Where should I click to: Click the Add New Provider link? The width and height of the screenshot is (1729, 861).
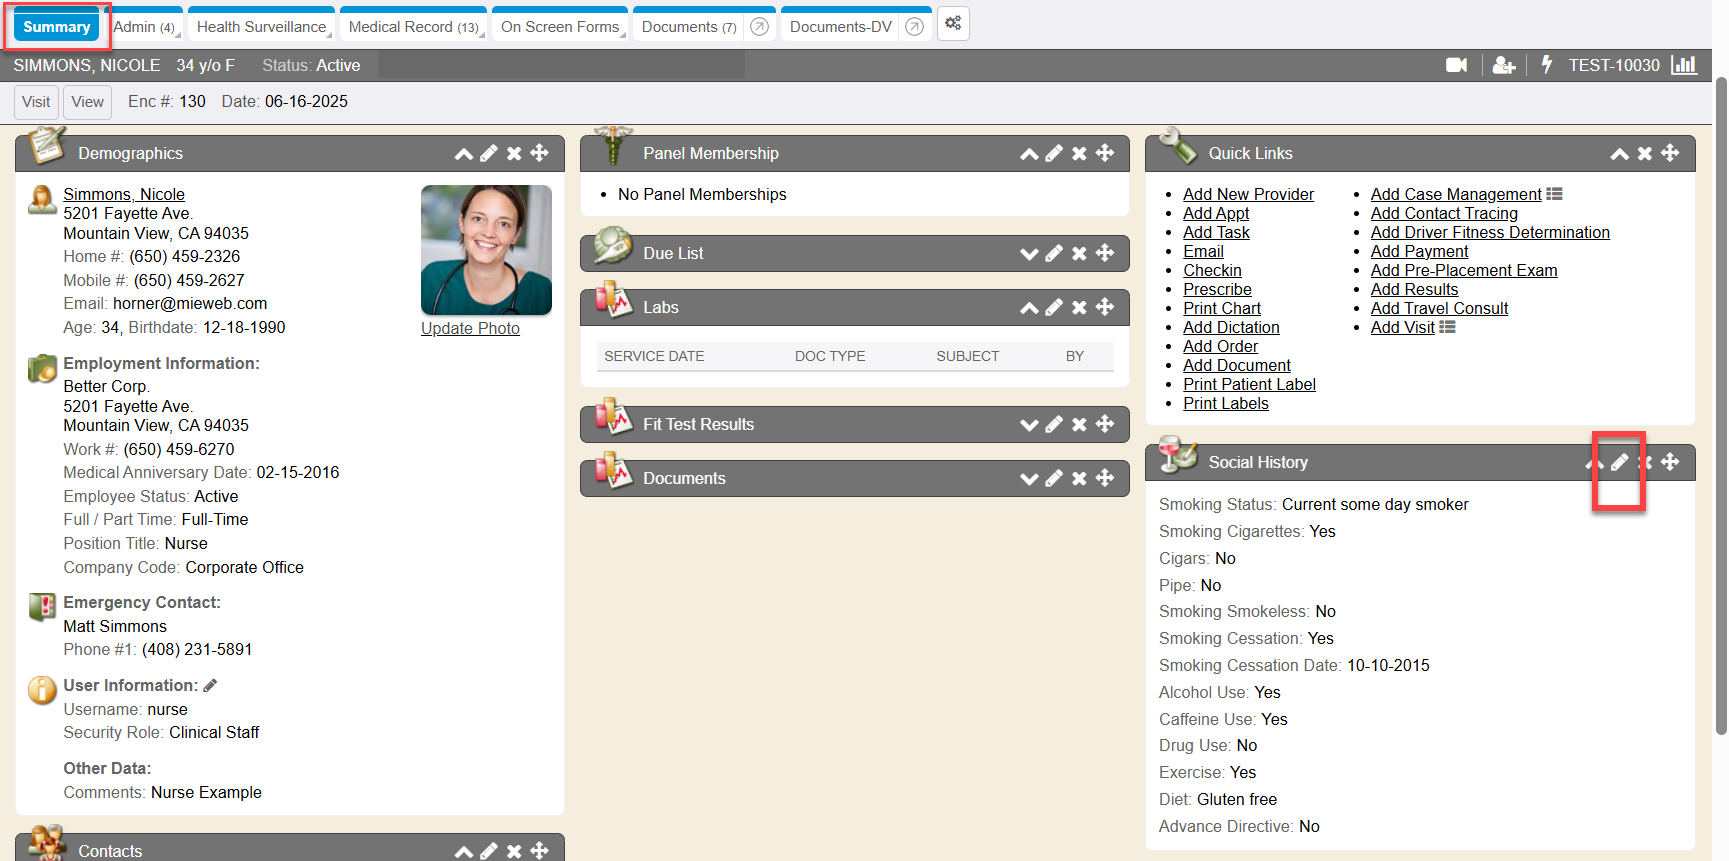point(1248,194)
